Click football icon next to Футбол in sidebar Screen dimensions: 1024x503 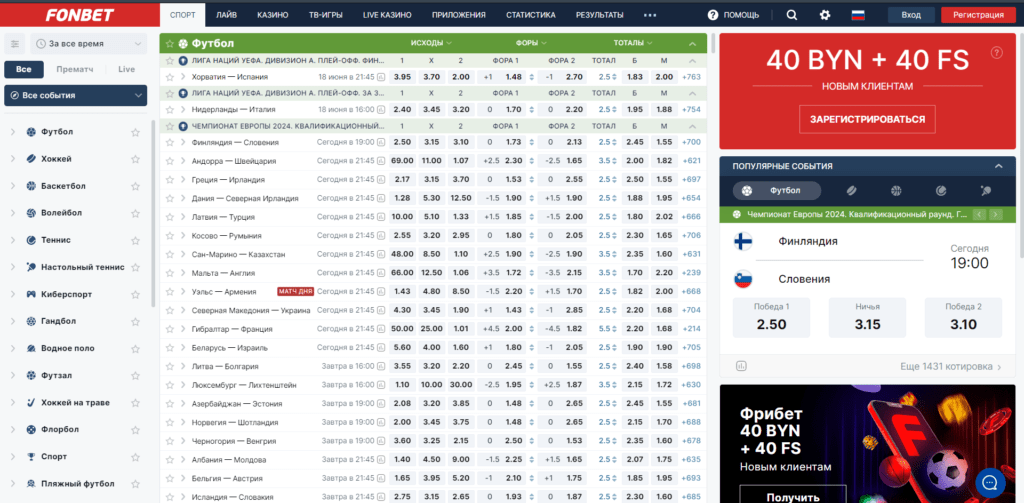click(31, 132)
